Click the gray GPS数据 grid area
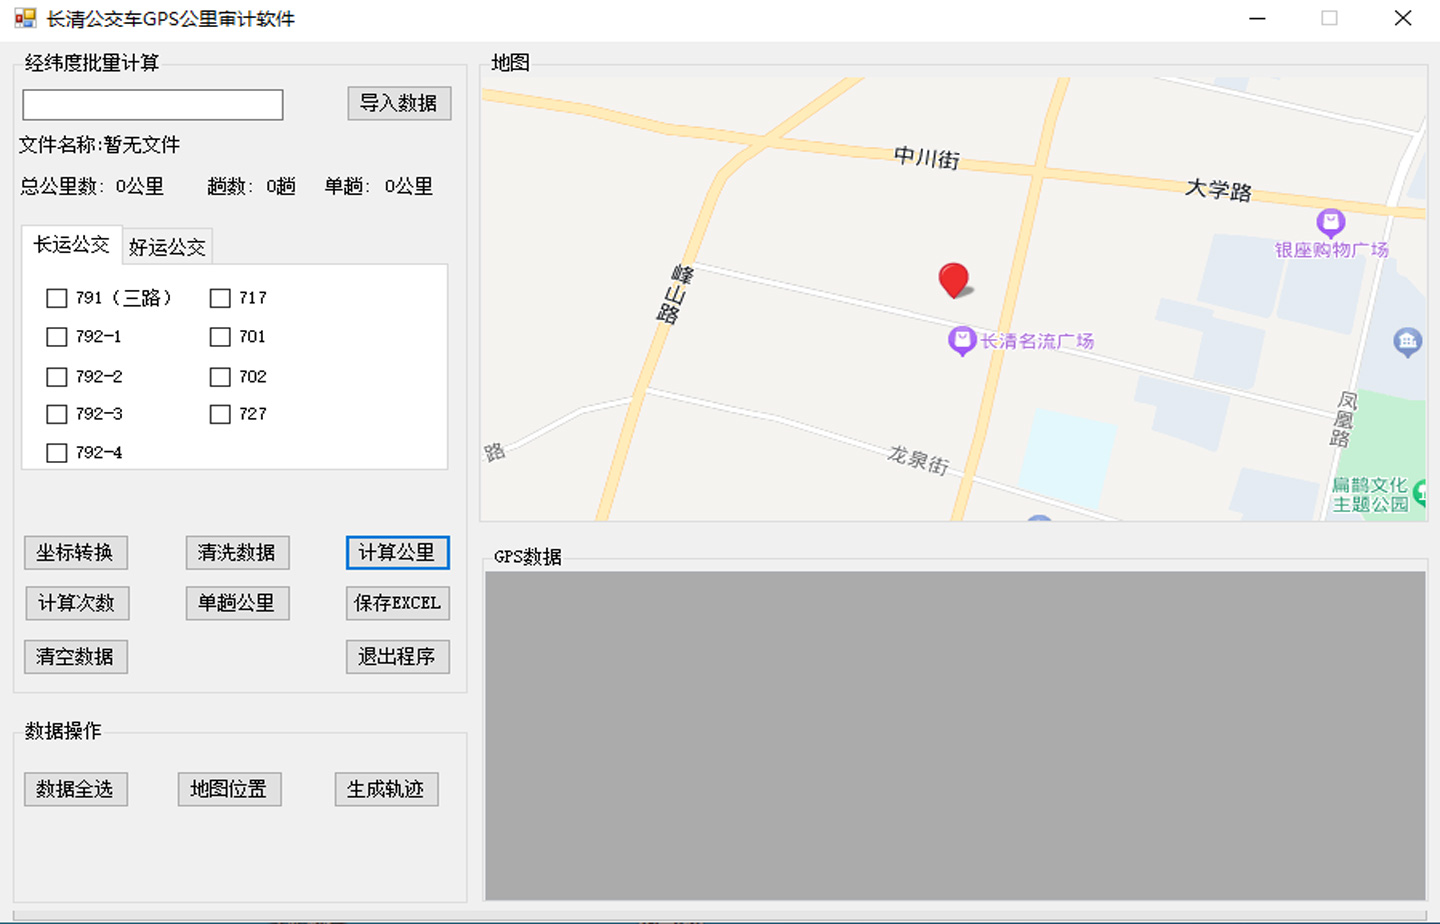This screenshot has height=924, width=1440. pos(954,735)
